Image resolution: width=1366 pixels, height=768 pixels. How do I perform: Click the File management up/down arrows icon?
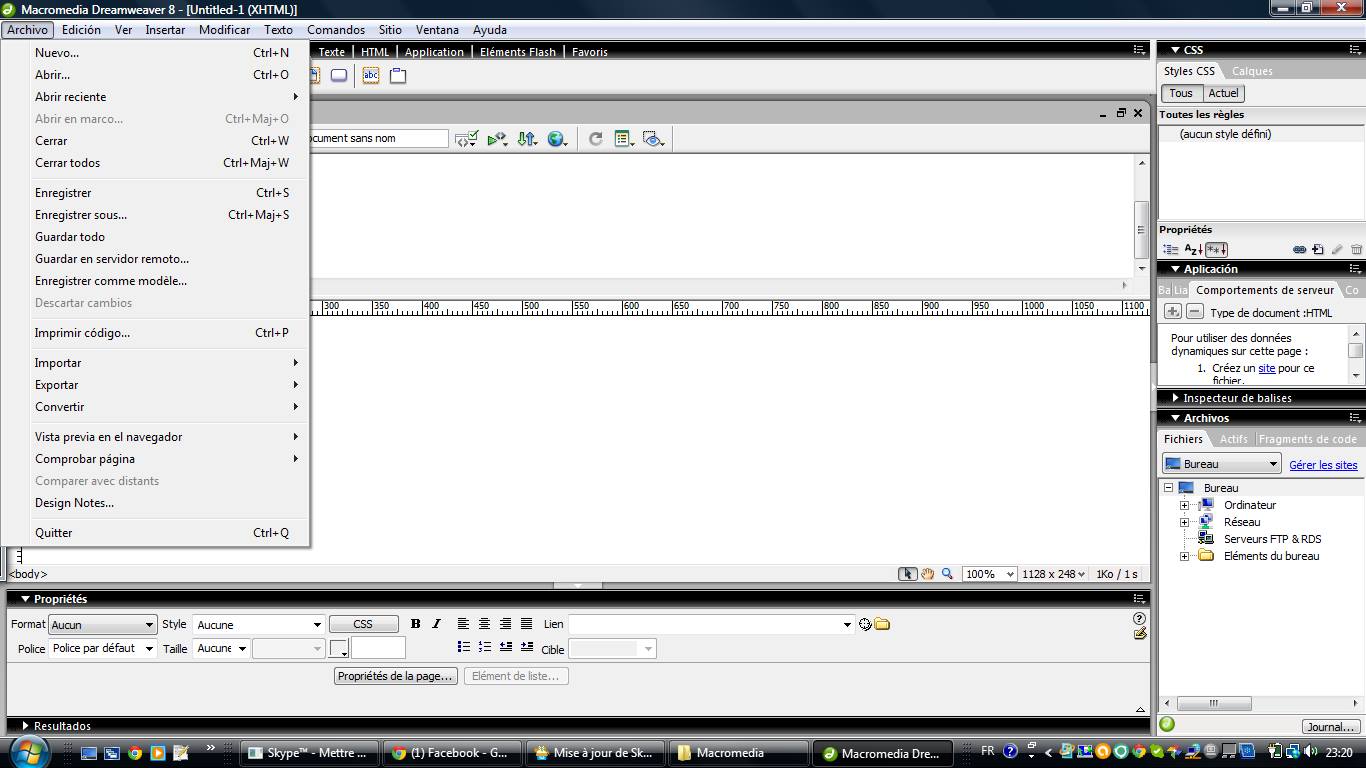click(x=527, y=139)
